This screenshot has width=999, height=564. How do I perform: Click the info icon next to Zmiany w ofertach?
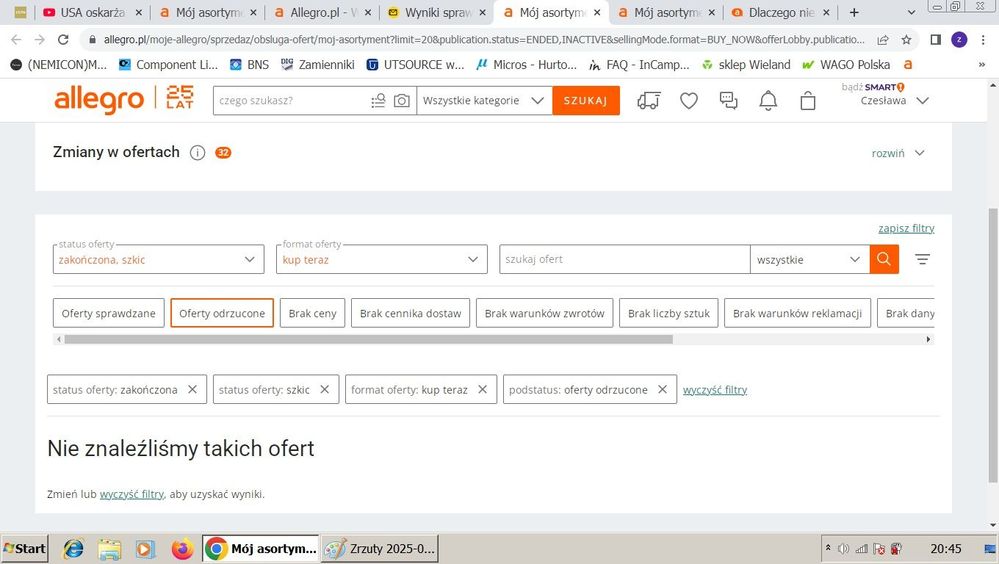pos(197,153)
